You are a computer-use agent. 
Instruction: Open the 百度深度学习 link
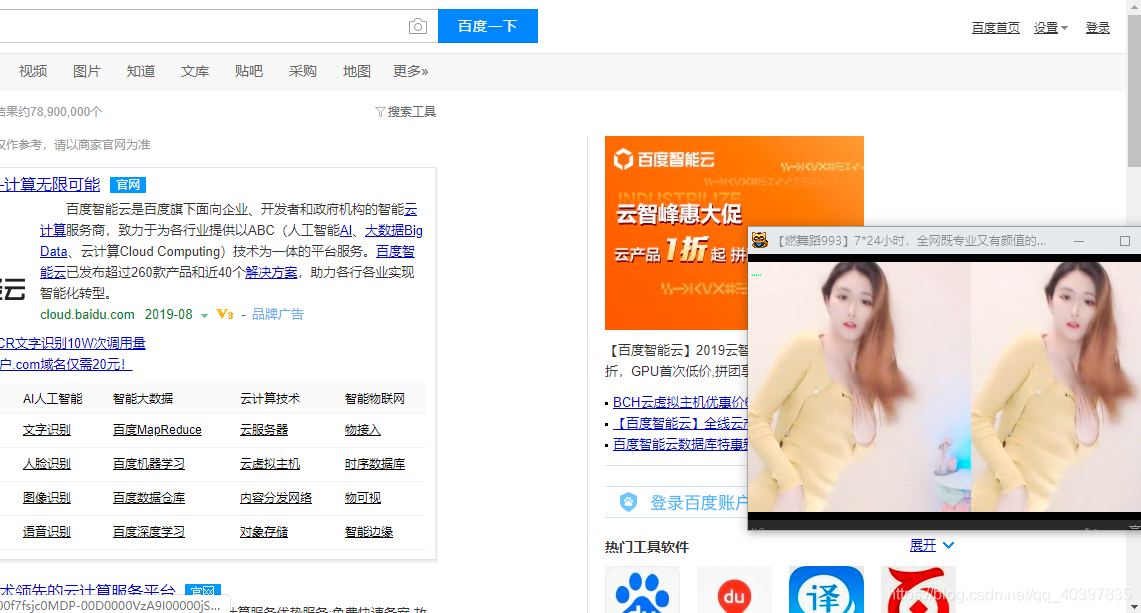[x=148, y=532]
